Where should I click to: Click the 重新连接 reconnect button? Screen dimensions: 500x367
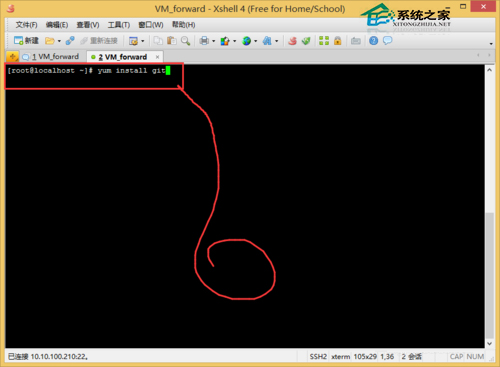coord(99,41)
